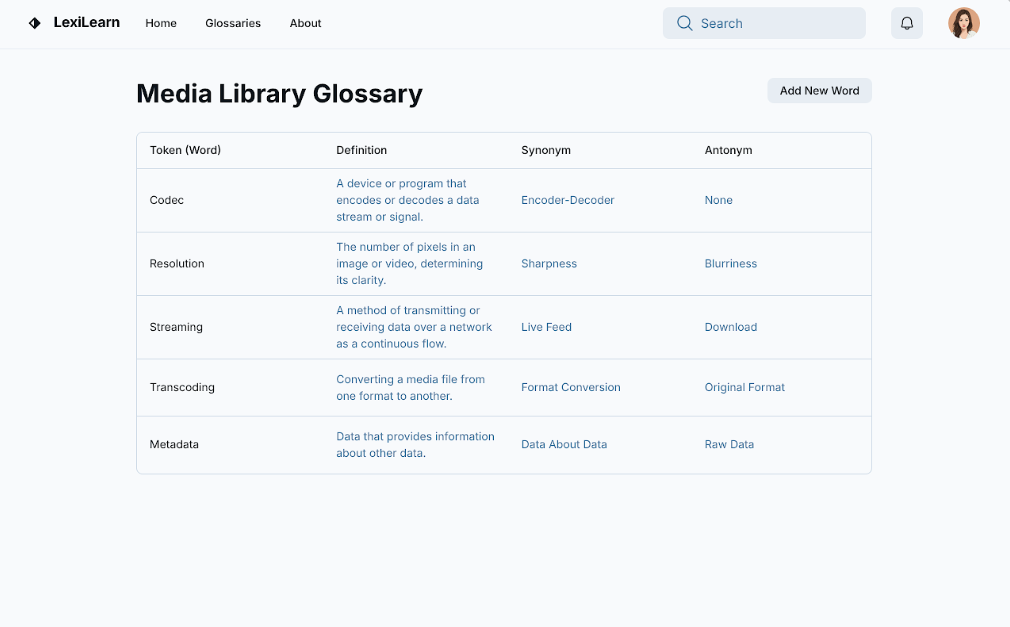The image size is (1010, 627).
Task: Click the Download antonym link
Action: [x=730, y=327]
